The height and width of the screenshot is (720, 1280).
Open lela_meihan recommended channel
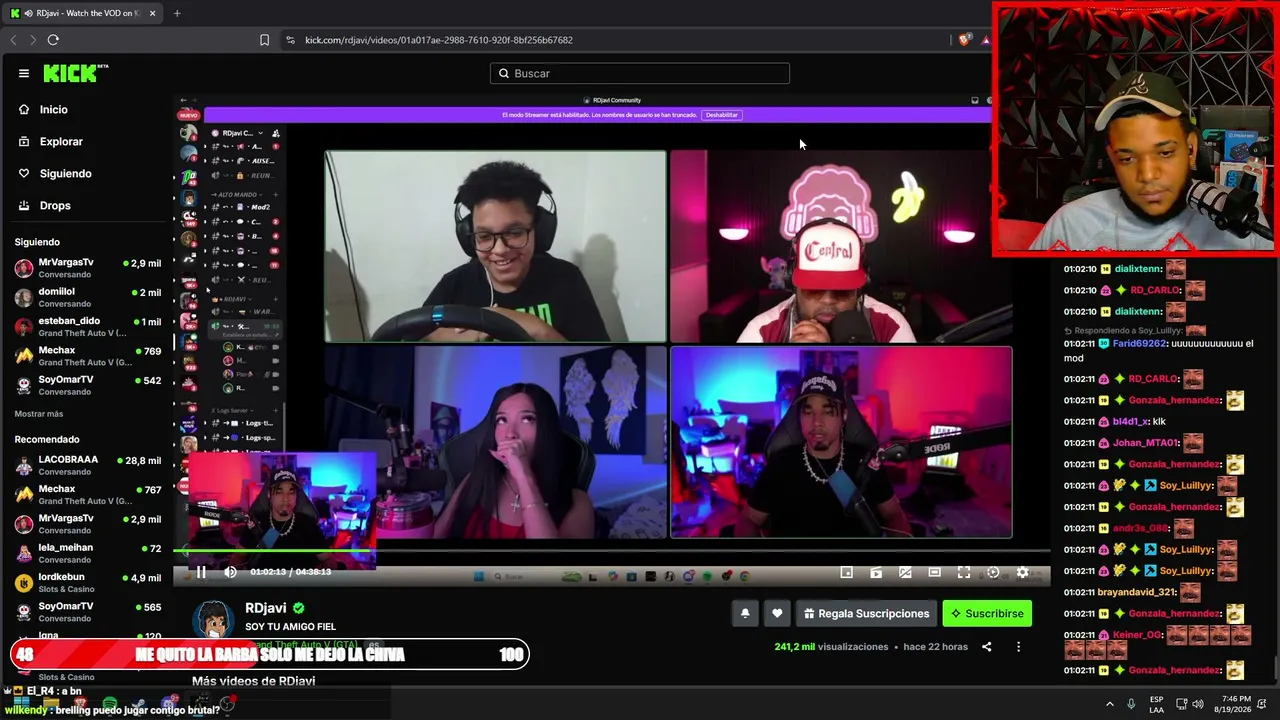(x=88, y=553)
